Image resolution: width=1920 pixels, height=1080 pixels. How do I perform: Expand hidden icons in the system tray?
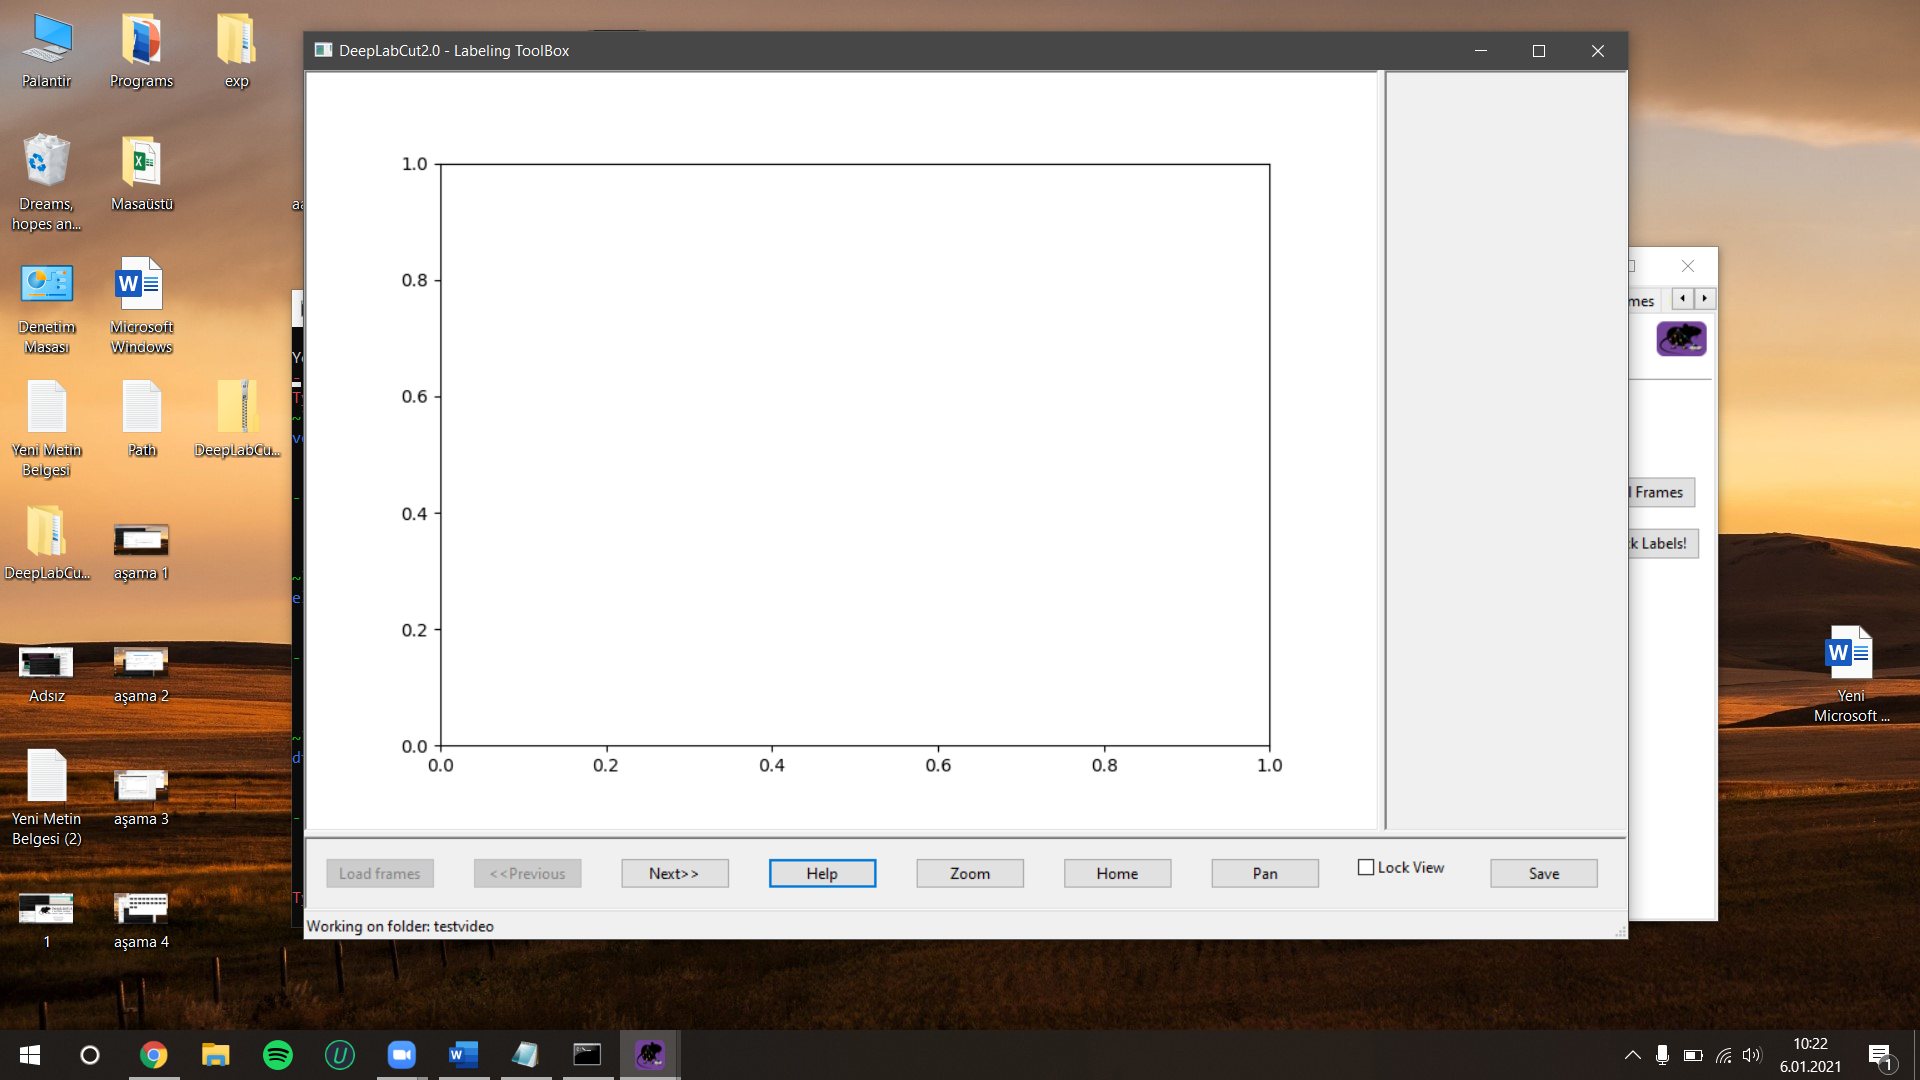point(1632,1055)
